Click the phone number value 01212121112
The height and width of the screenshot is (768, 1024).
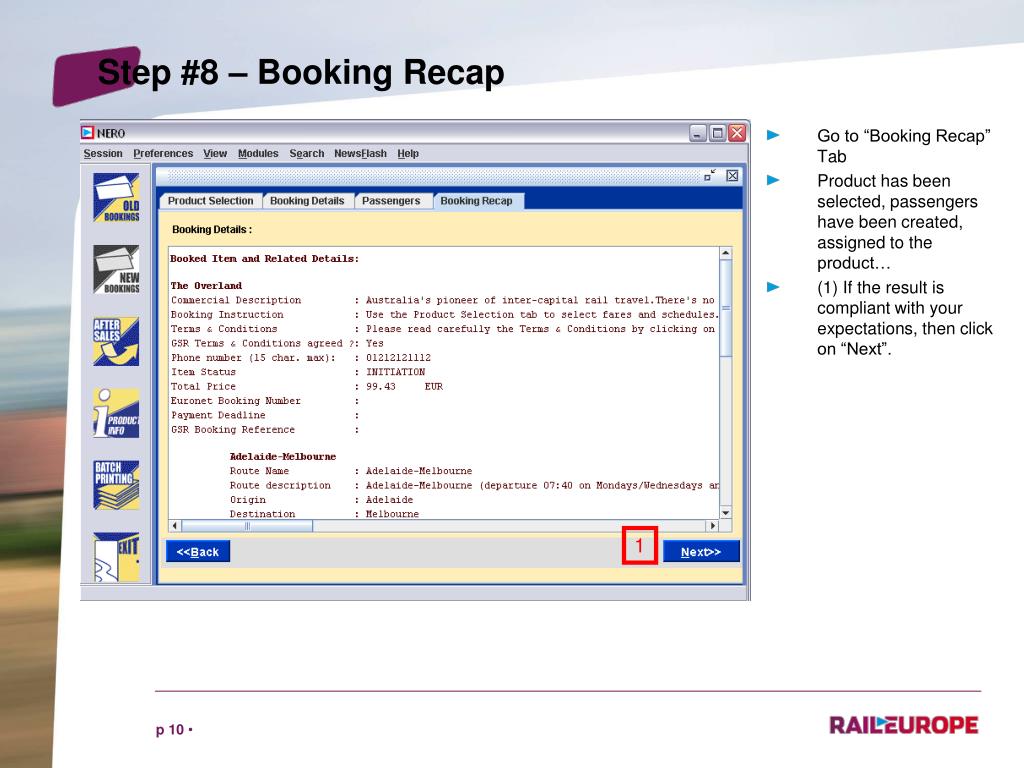pyautogui.click(x=398, y=357)
